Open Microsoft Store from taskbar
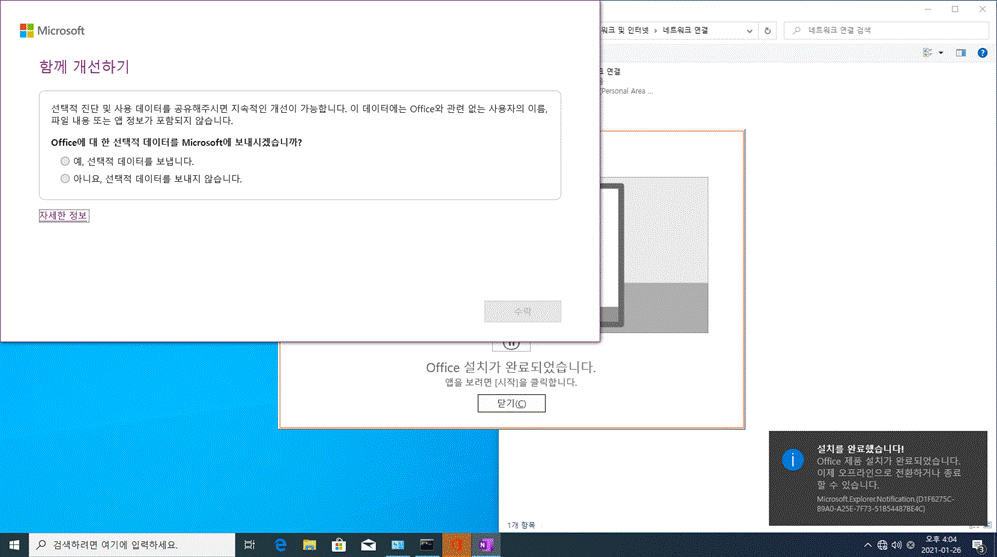Viewport: 997px width, 557px height. [x=339, y=545]
